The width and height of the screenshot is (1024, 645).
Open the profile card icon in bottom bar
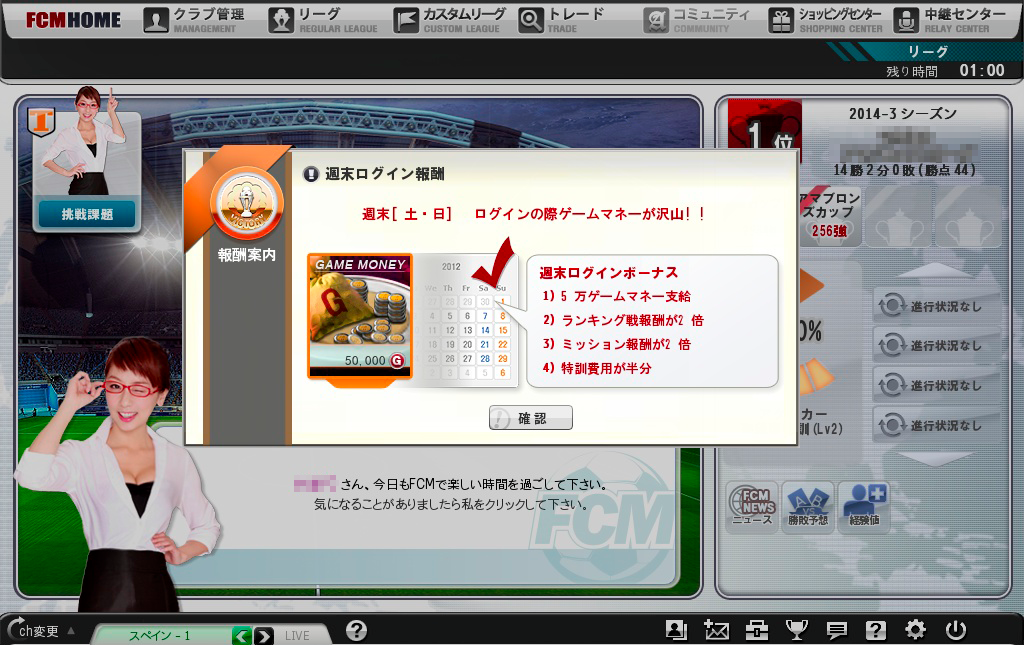click(x=676, y=630)
